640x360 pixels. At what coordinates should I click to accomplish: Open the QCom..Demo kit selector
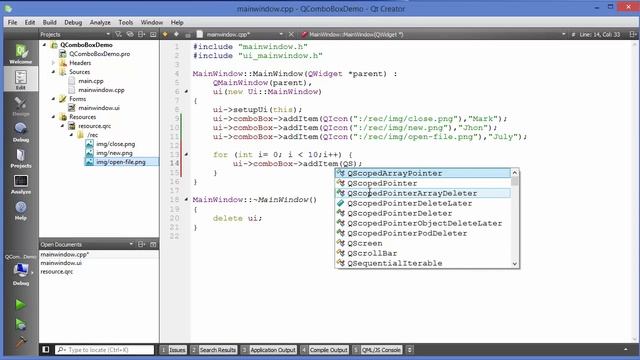[21, 270]
